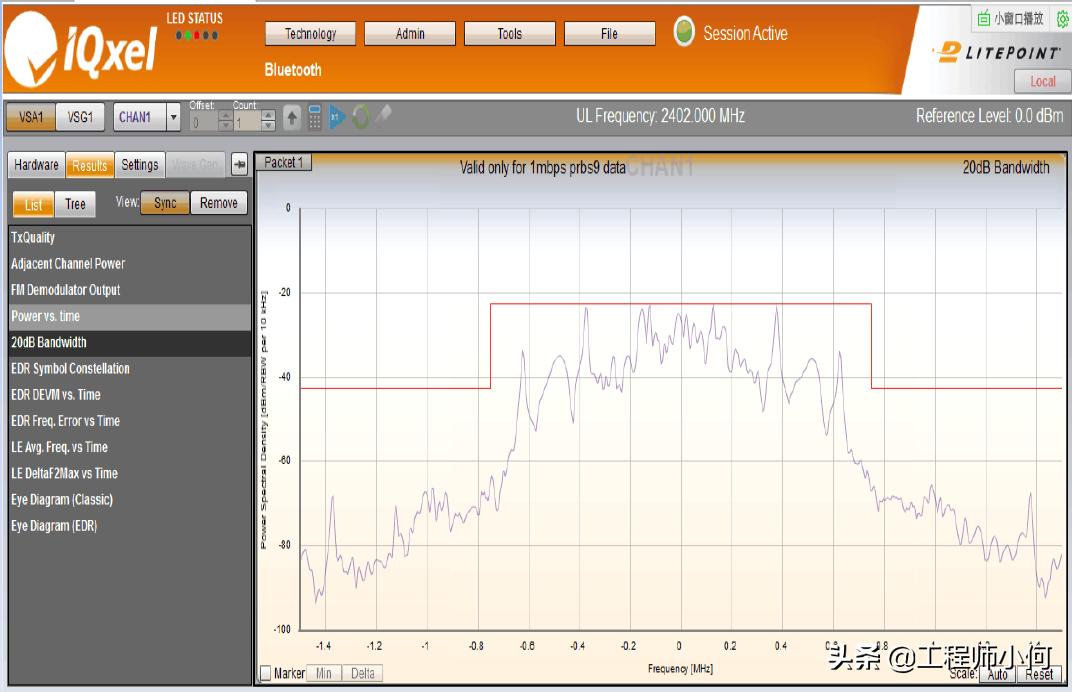Select the VSG1 module button
1072x692 pixels.
pyautogui.click(x=80, y=118)
